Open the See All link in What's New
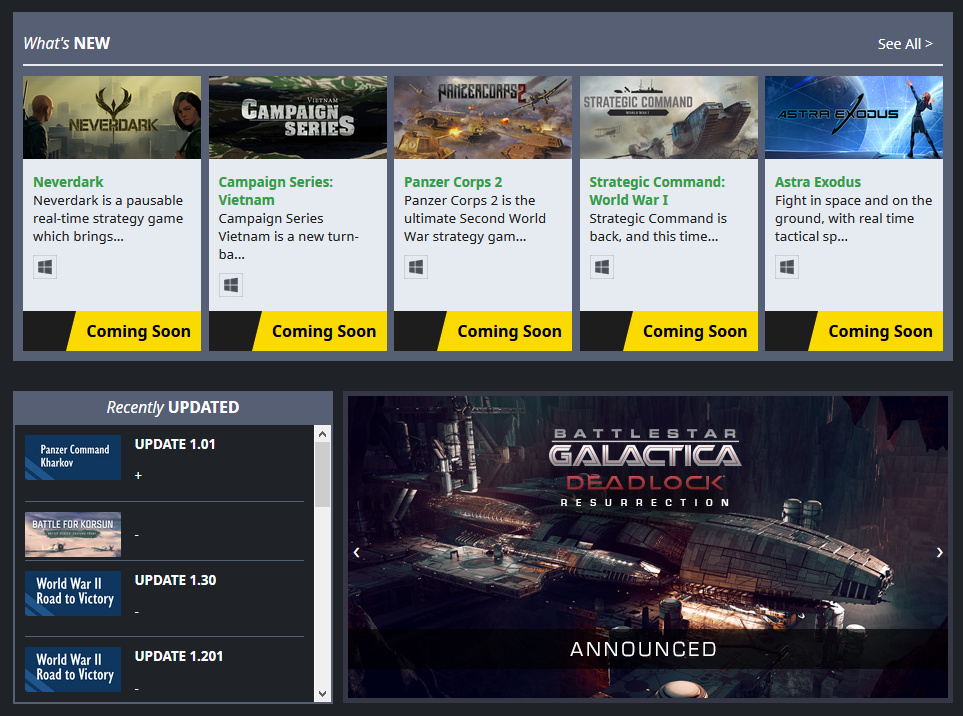This screenshot has height=716, width=963. [904, 44]
